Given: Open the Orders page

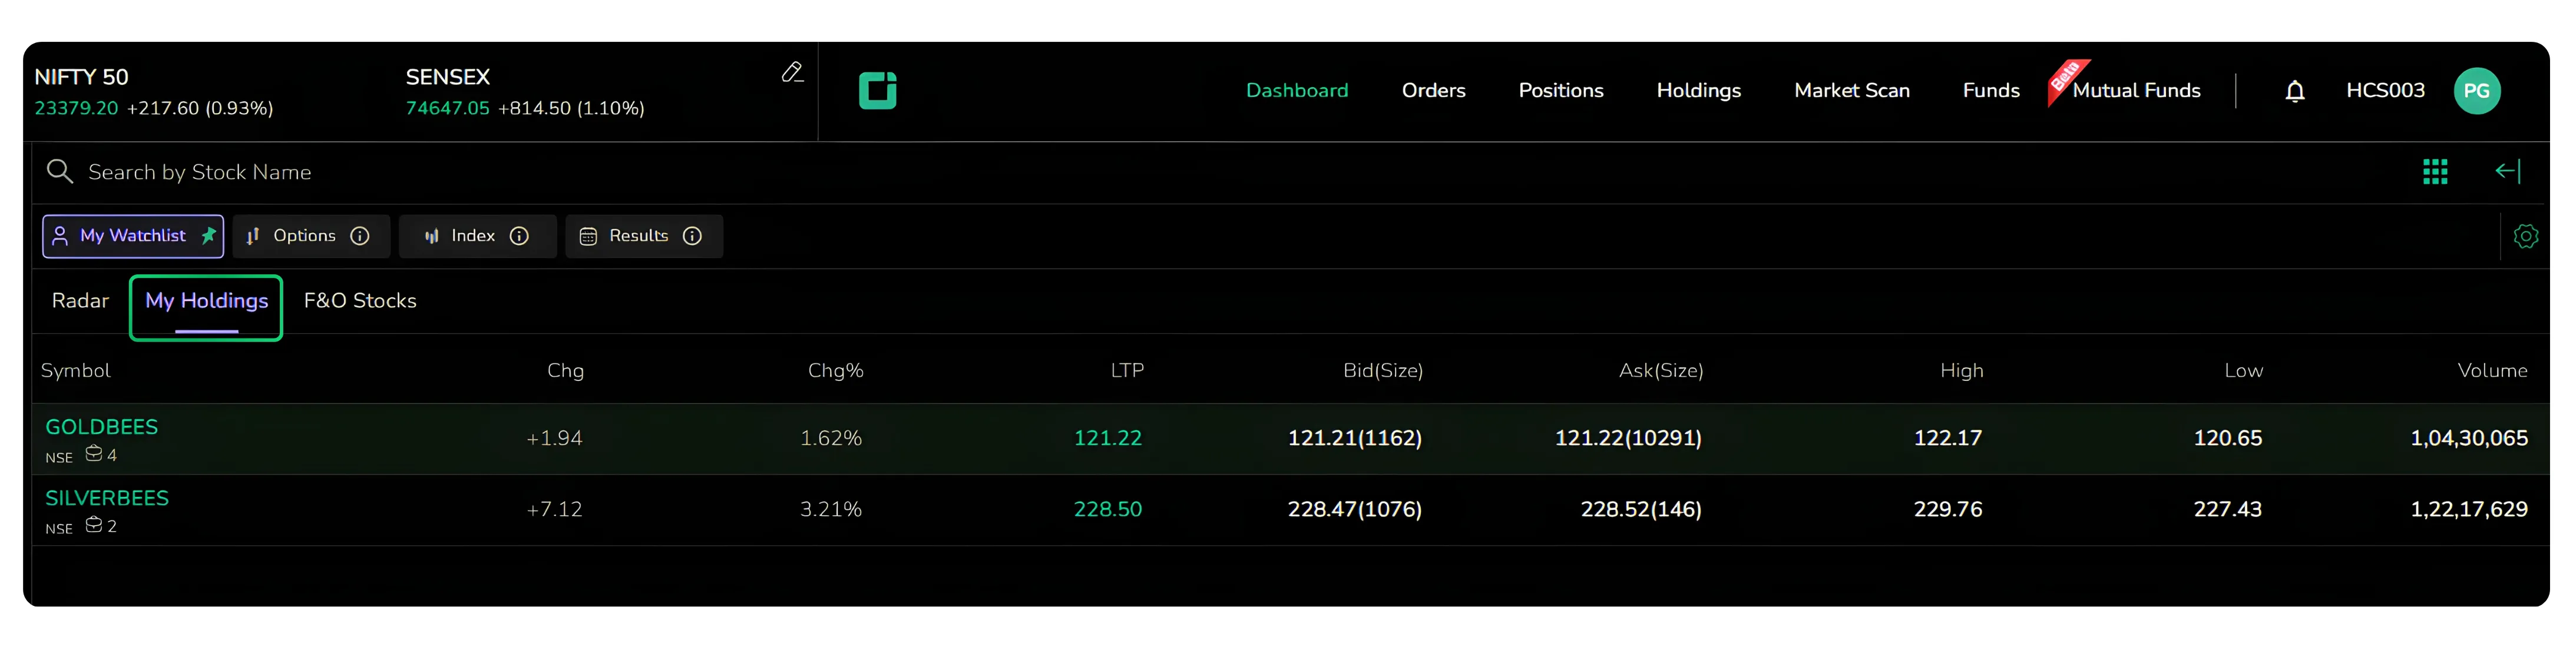Looking at the screenshot, I should (x=1433, y=91).
